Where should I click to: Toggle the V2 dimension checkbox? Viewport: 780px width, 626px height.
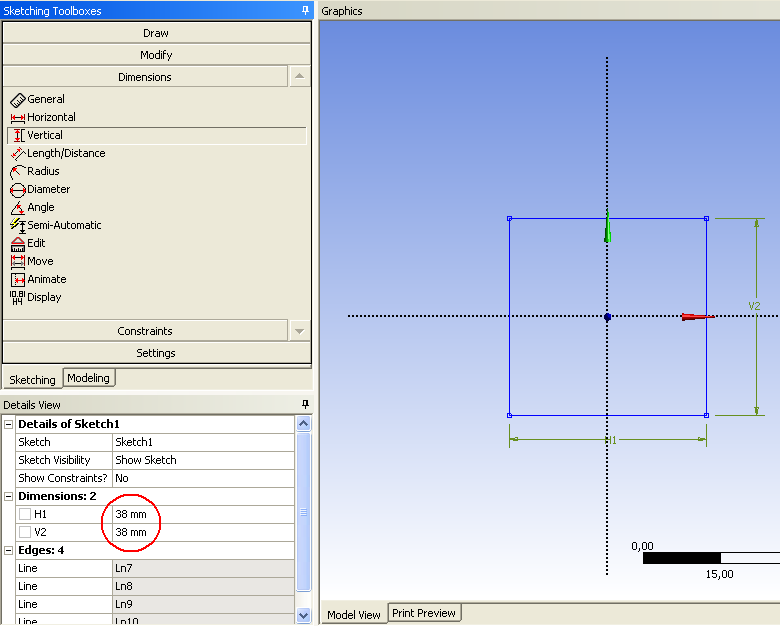click(25, 532)
